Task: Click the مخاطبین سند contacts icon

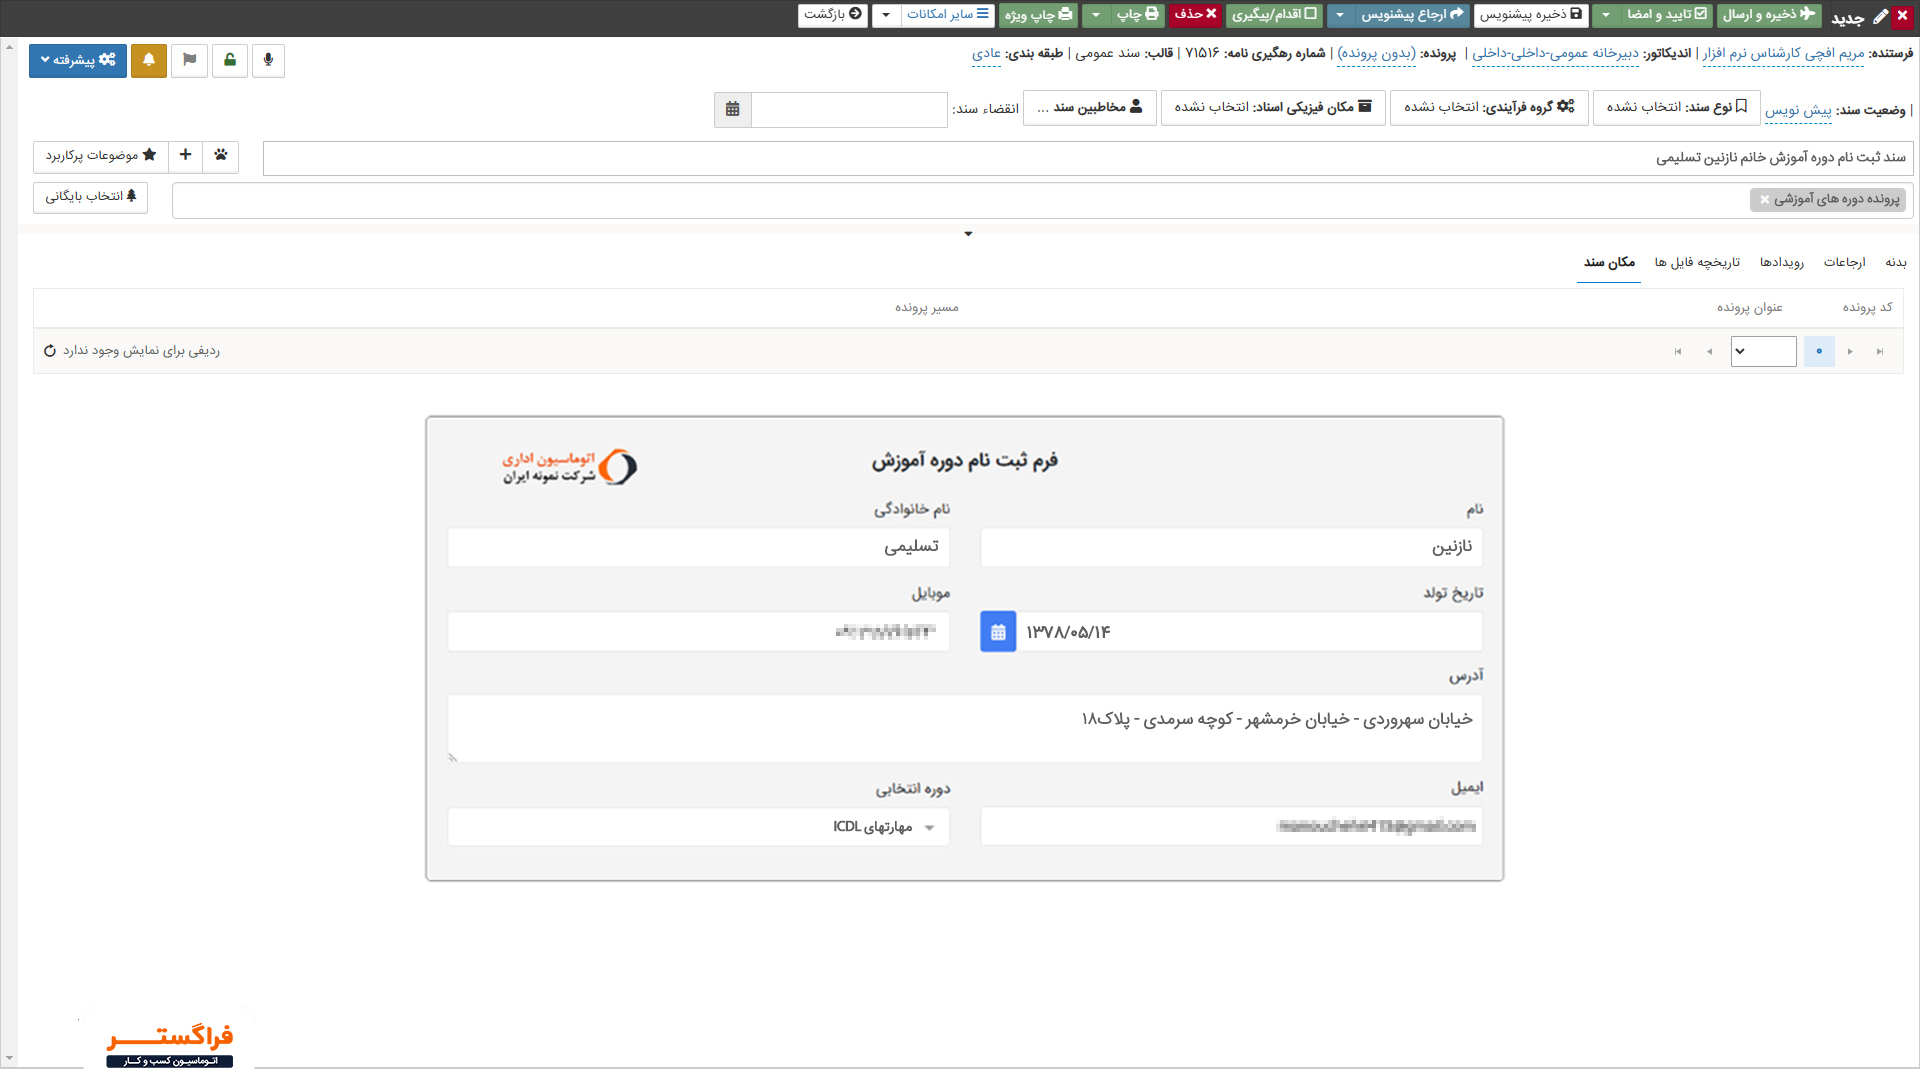Action: [x=1134, y=105]
